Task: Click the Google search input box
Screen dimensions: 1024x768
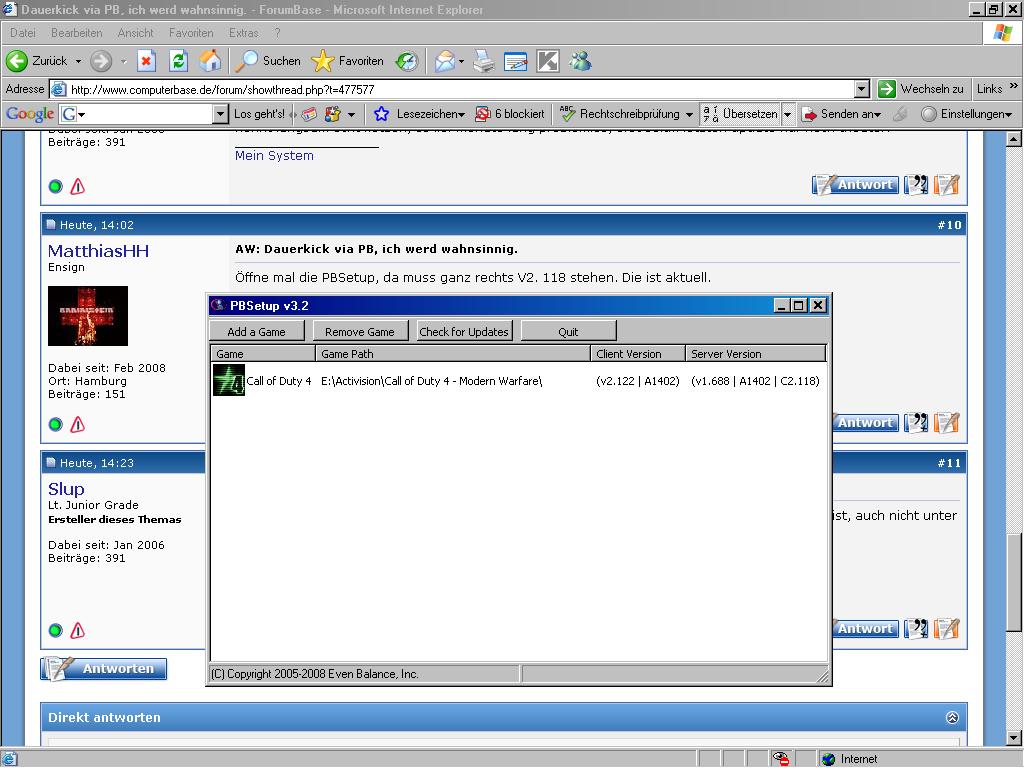Action: pyautogui.click(x=136, y=114)
